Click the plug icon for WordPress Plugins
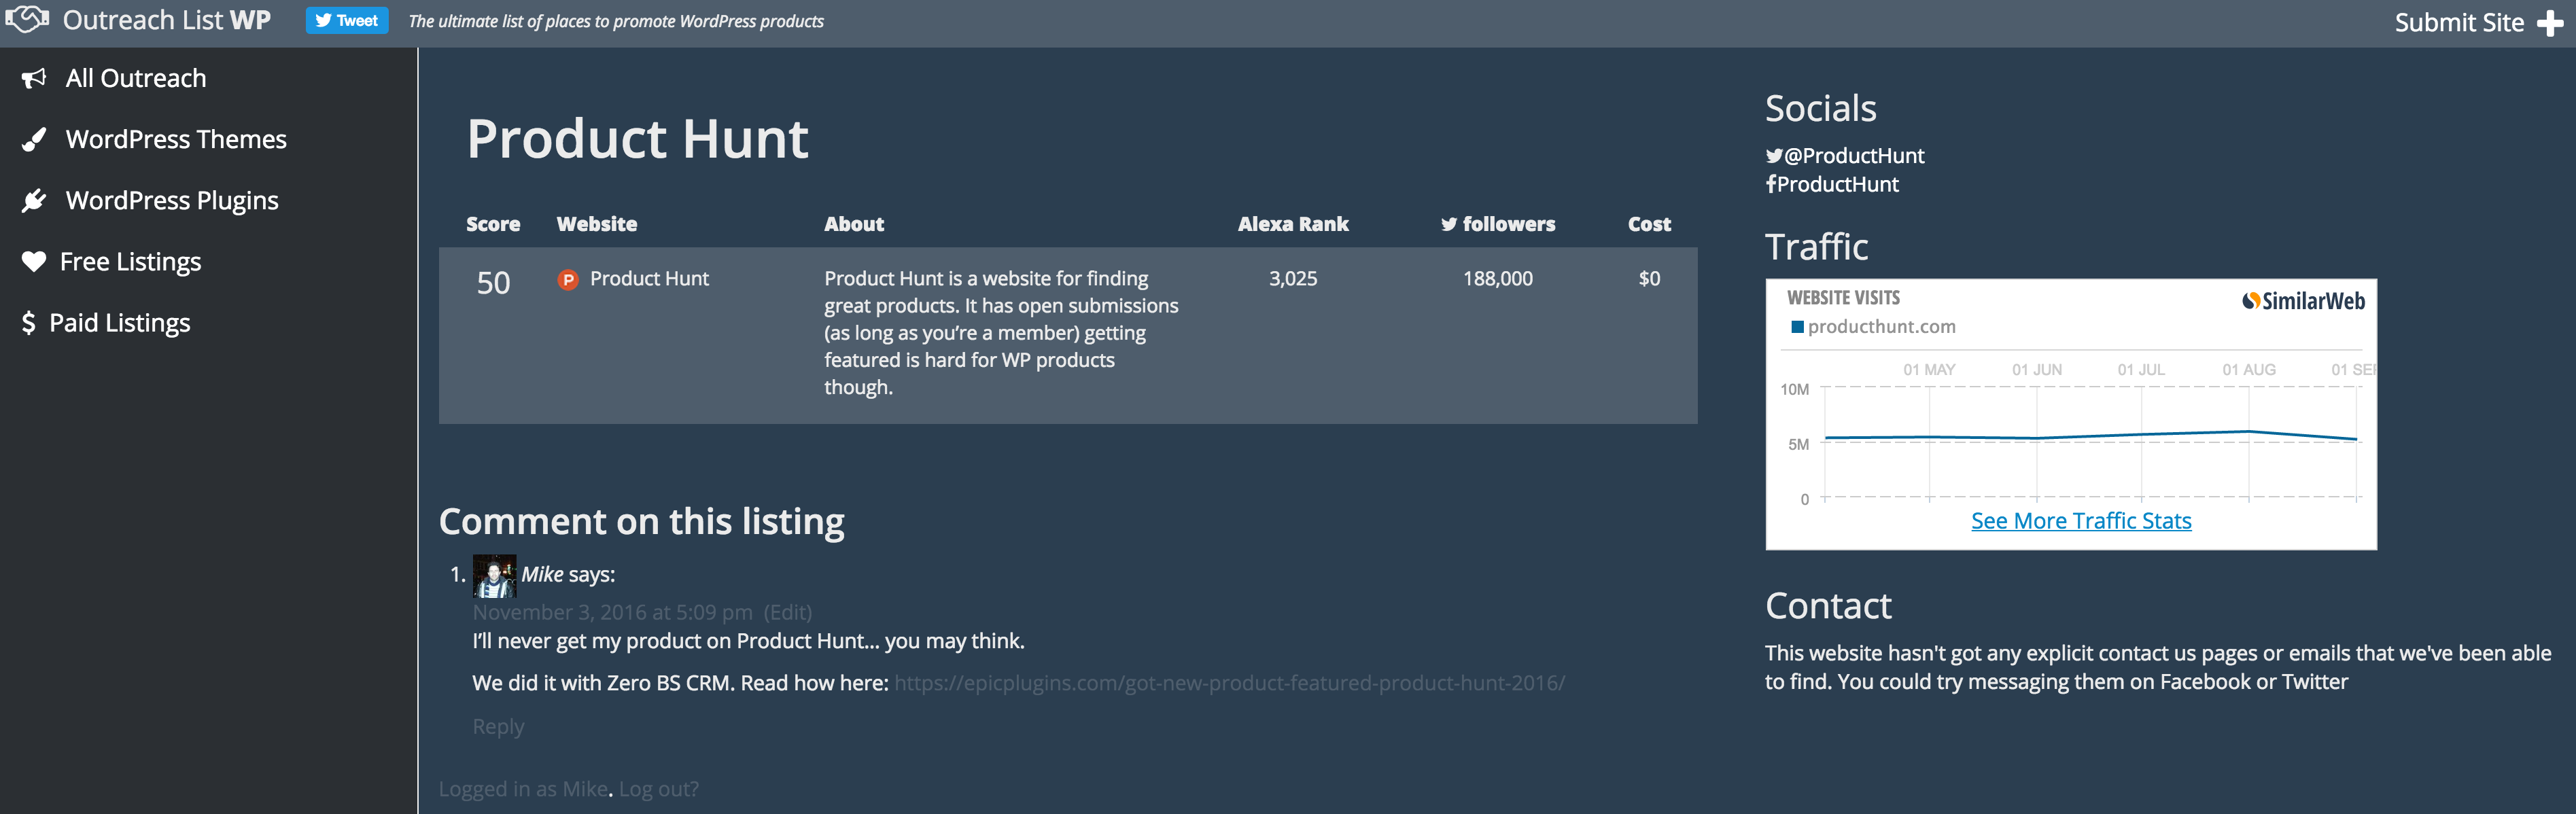The width and height of the screenshot is (2576, 814). point(34,201)
